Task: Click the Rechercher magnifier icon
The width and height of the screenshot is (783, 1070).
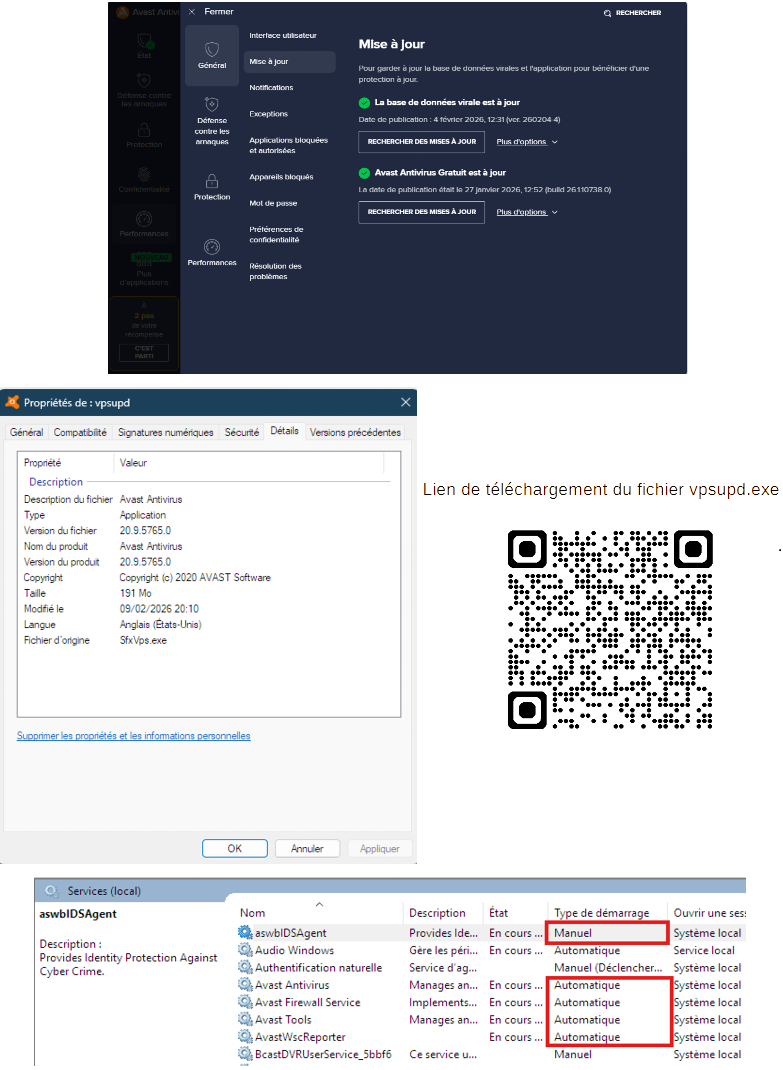Action: pos(607,13)
